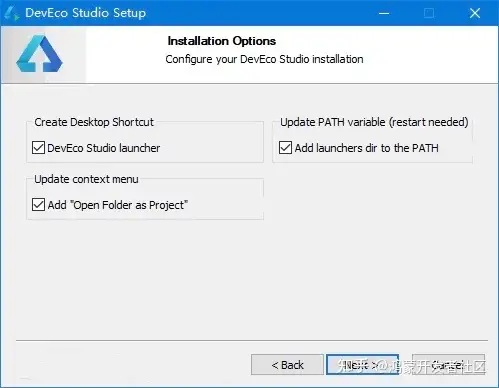Click the DevEco Studio Setup title bar text
Viewport: 499px width, 388px height.
[x=86, y=13]
